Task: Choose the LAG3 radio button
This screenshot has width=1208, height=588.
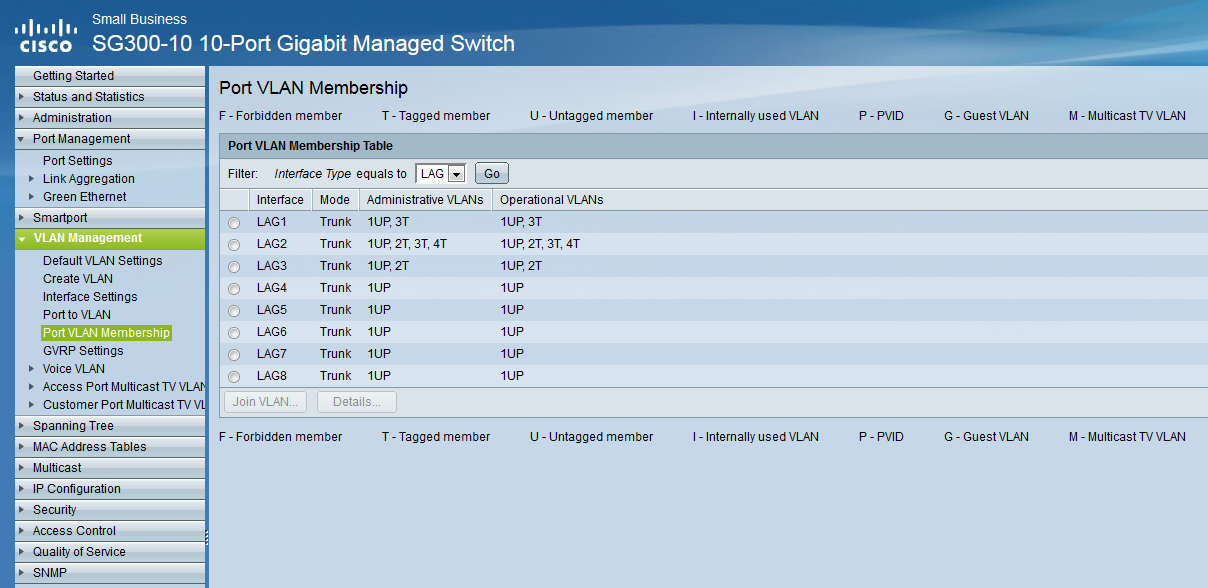Action: coord(234,267)
